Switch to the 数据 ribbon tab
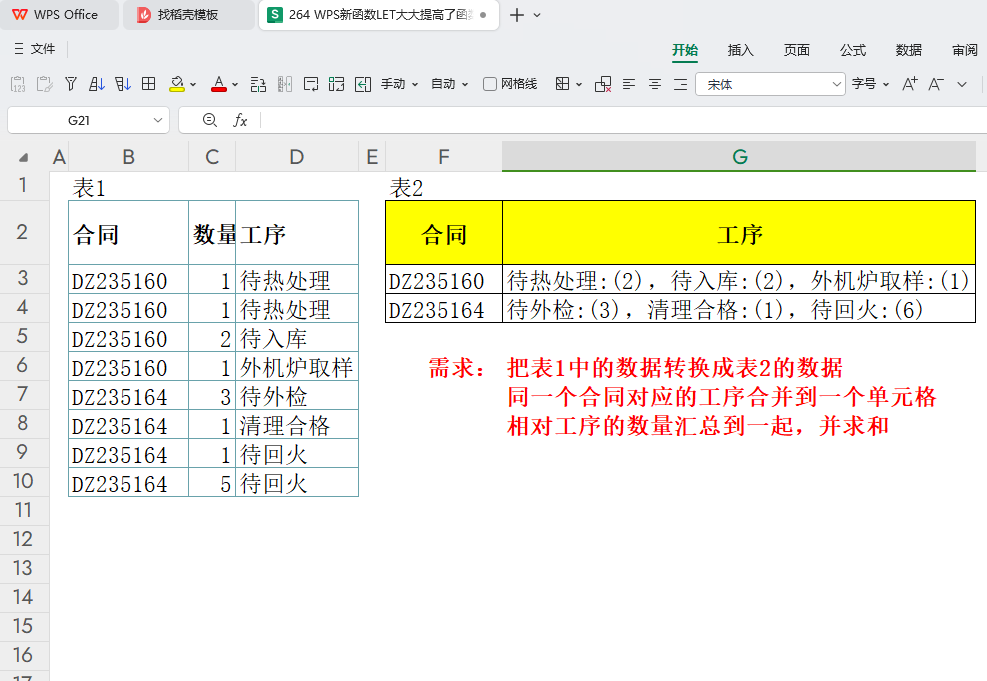The image size is (987, 681). click(908, 50)
